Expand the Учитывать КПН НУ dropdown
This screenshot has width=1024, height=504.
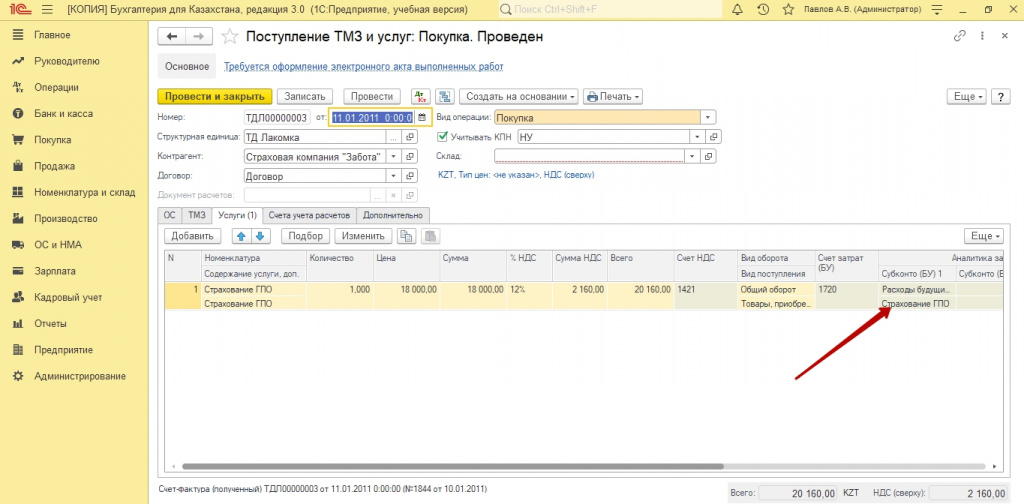click(x=697, y=137)
